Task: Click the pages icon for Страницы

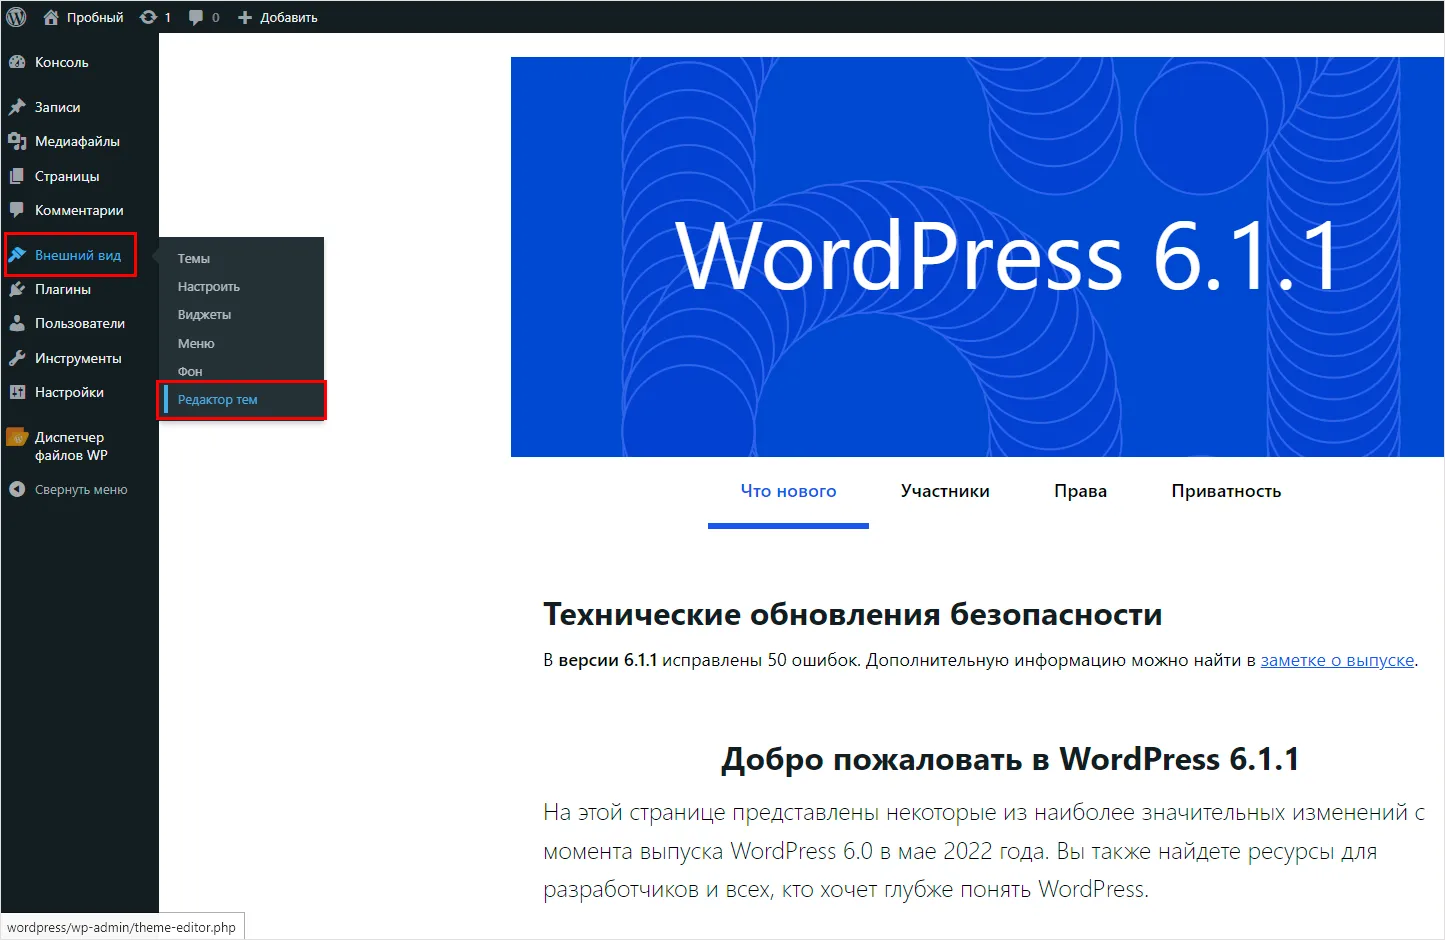Action: (x=17, y=176)
